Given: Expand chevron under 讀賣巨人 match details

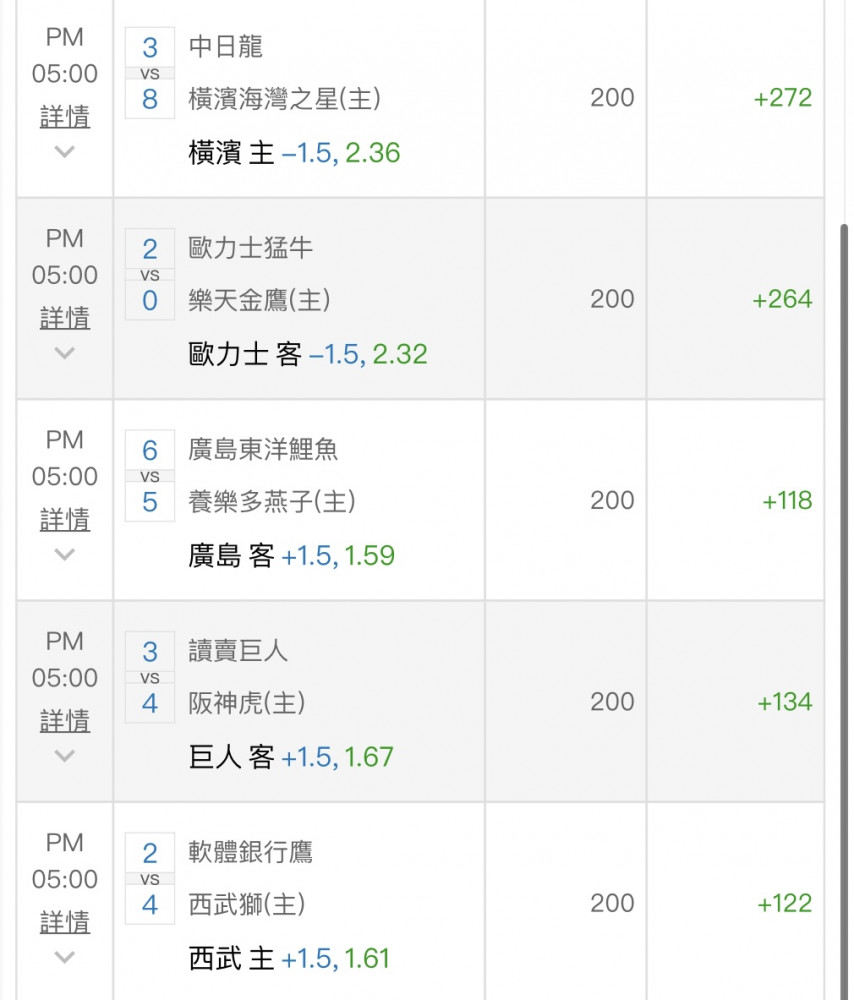Looking at the screenshot, I should pos(64,756).
